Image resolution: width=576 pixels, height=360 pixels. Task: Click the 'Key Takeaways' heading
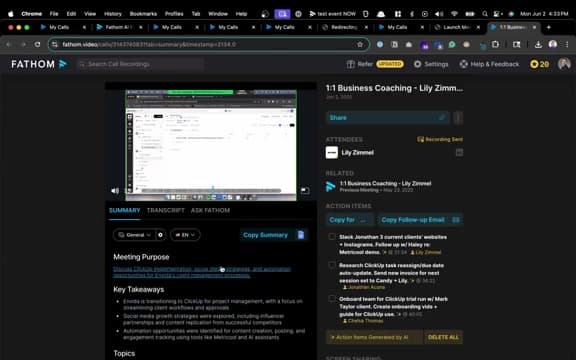coord(138,289)
